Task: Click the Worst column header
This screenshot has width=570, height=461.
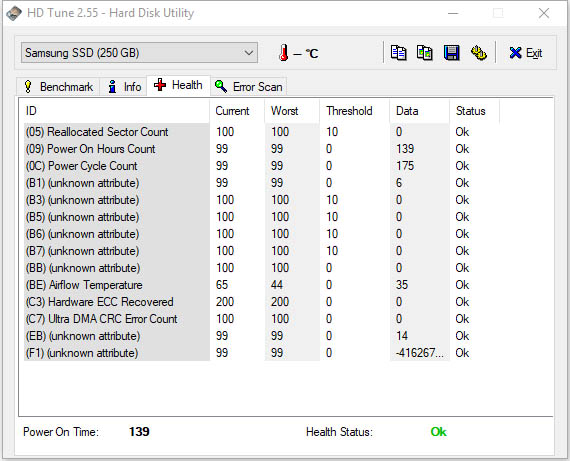Action: [x=292, y=111]
